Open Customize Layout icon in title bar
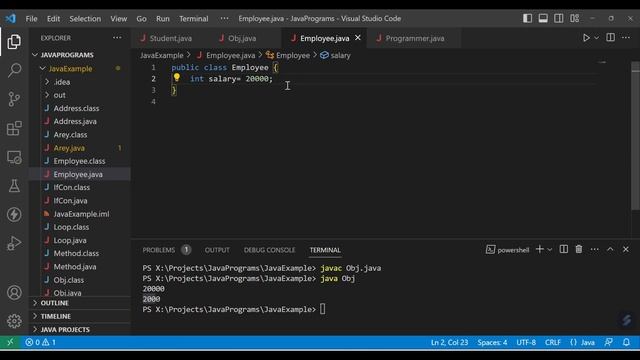The image size is (640, 360). (x=575, y=18)
